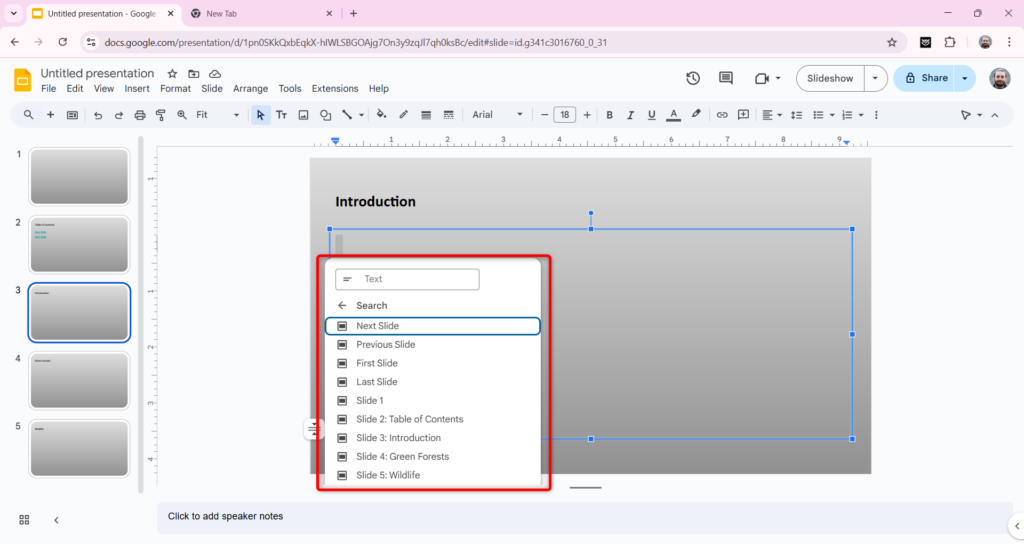Select the text box tool

click(281, 115)
